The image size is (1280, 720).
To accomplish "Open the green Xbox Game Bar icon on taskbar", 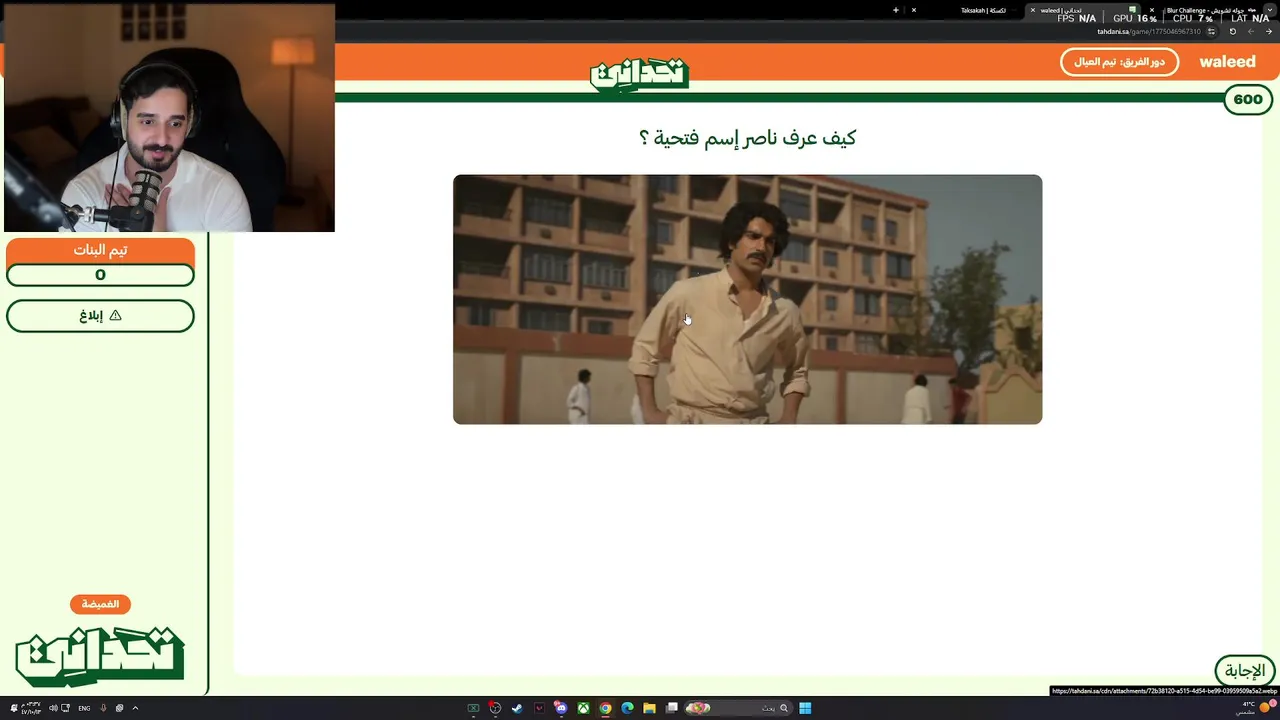I will pos(473,708).
